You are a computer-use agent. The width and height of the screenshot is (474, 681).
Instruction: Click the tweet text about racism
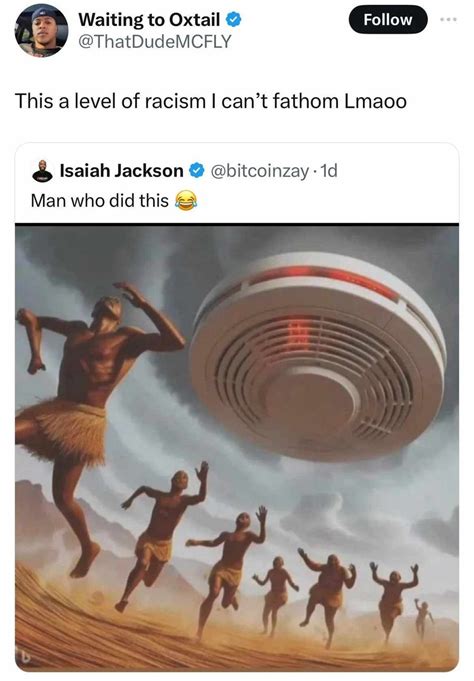click(x=211, y=101)
